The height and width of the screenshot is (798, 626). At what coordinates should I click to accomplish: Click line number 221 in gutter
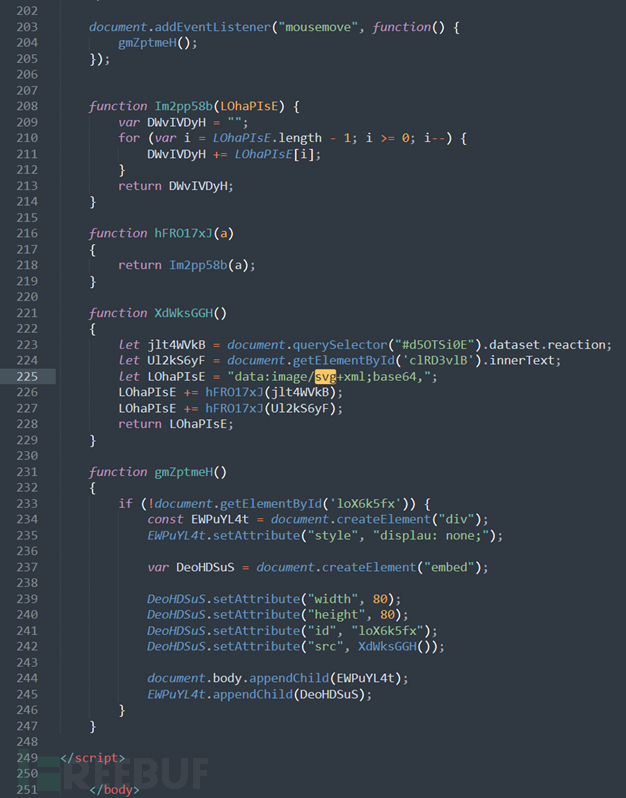click(x=27, y=313)
